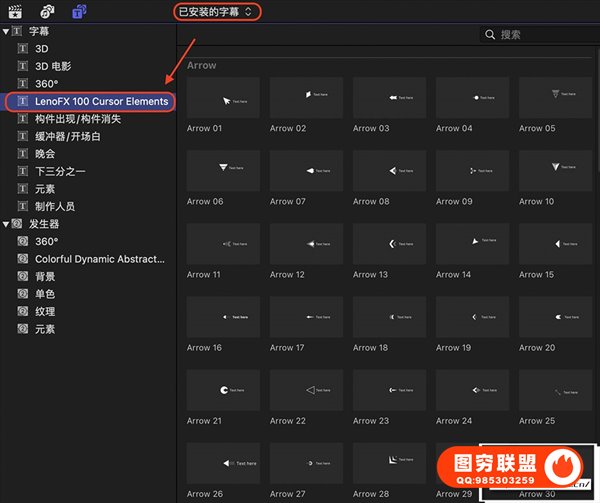Click the search magnifier icon

(x=490, y=35)
